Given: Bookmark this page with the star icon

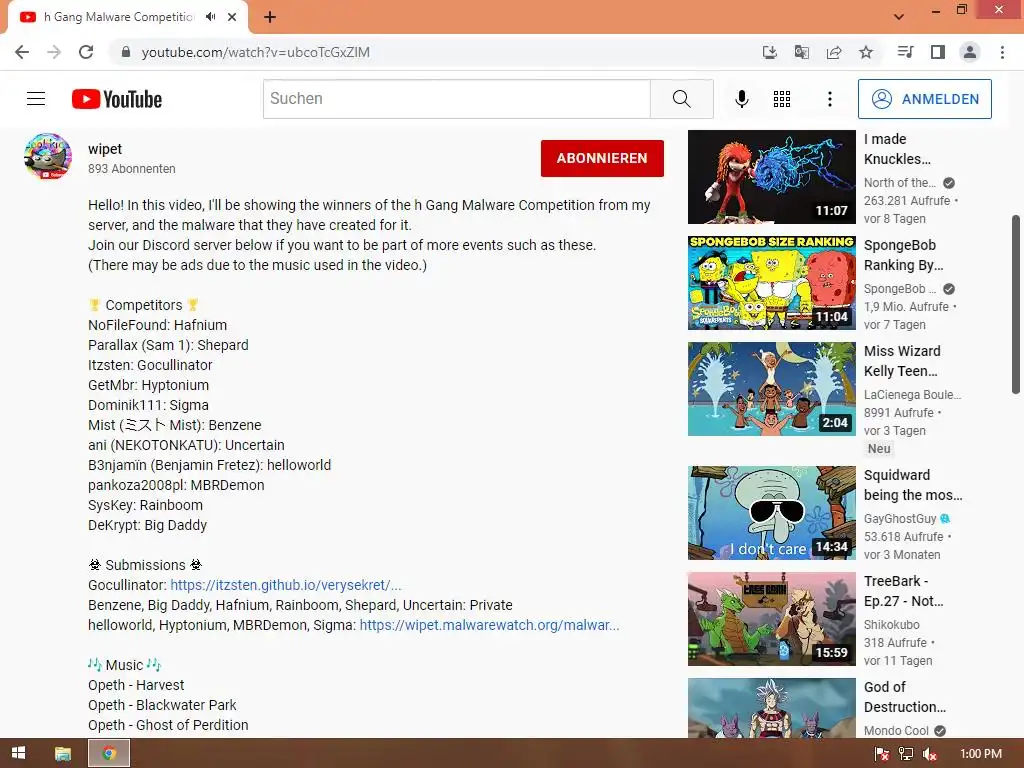Looking at the screenshot, I should click(866, 52).
